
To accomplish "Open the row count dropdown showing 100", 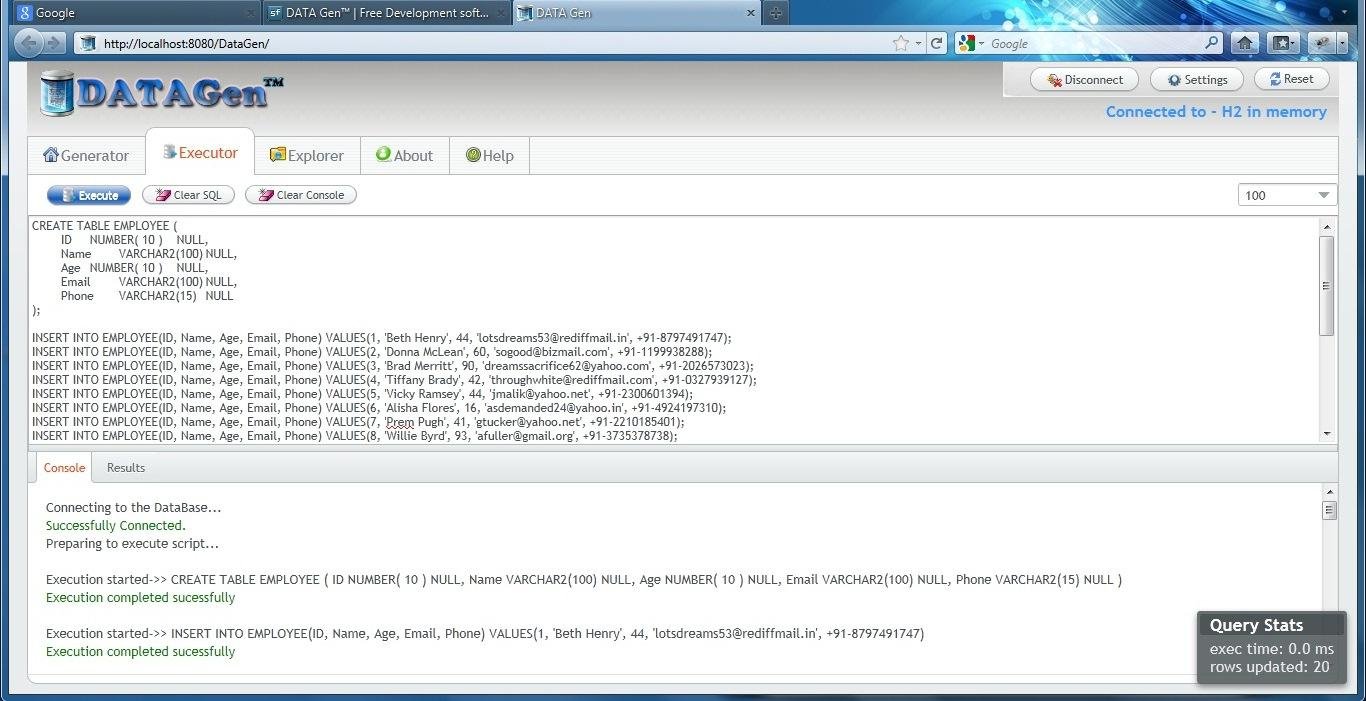I will pyautogui.click(x=1322, y=195).
